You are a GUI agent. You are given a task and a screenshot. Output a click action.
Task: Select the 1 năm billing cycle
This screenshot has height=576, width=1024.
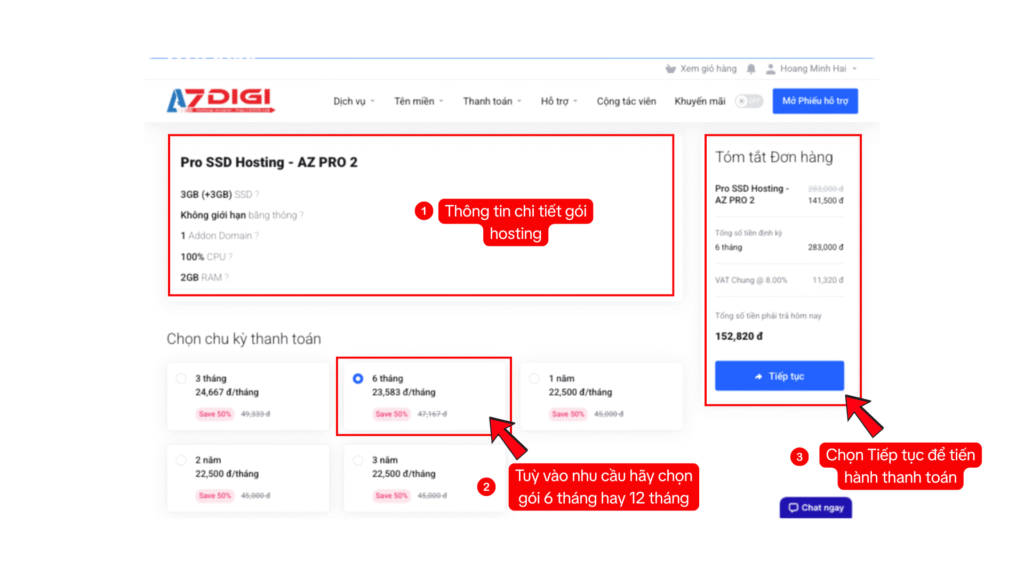534,378
